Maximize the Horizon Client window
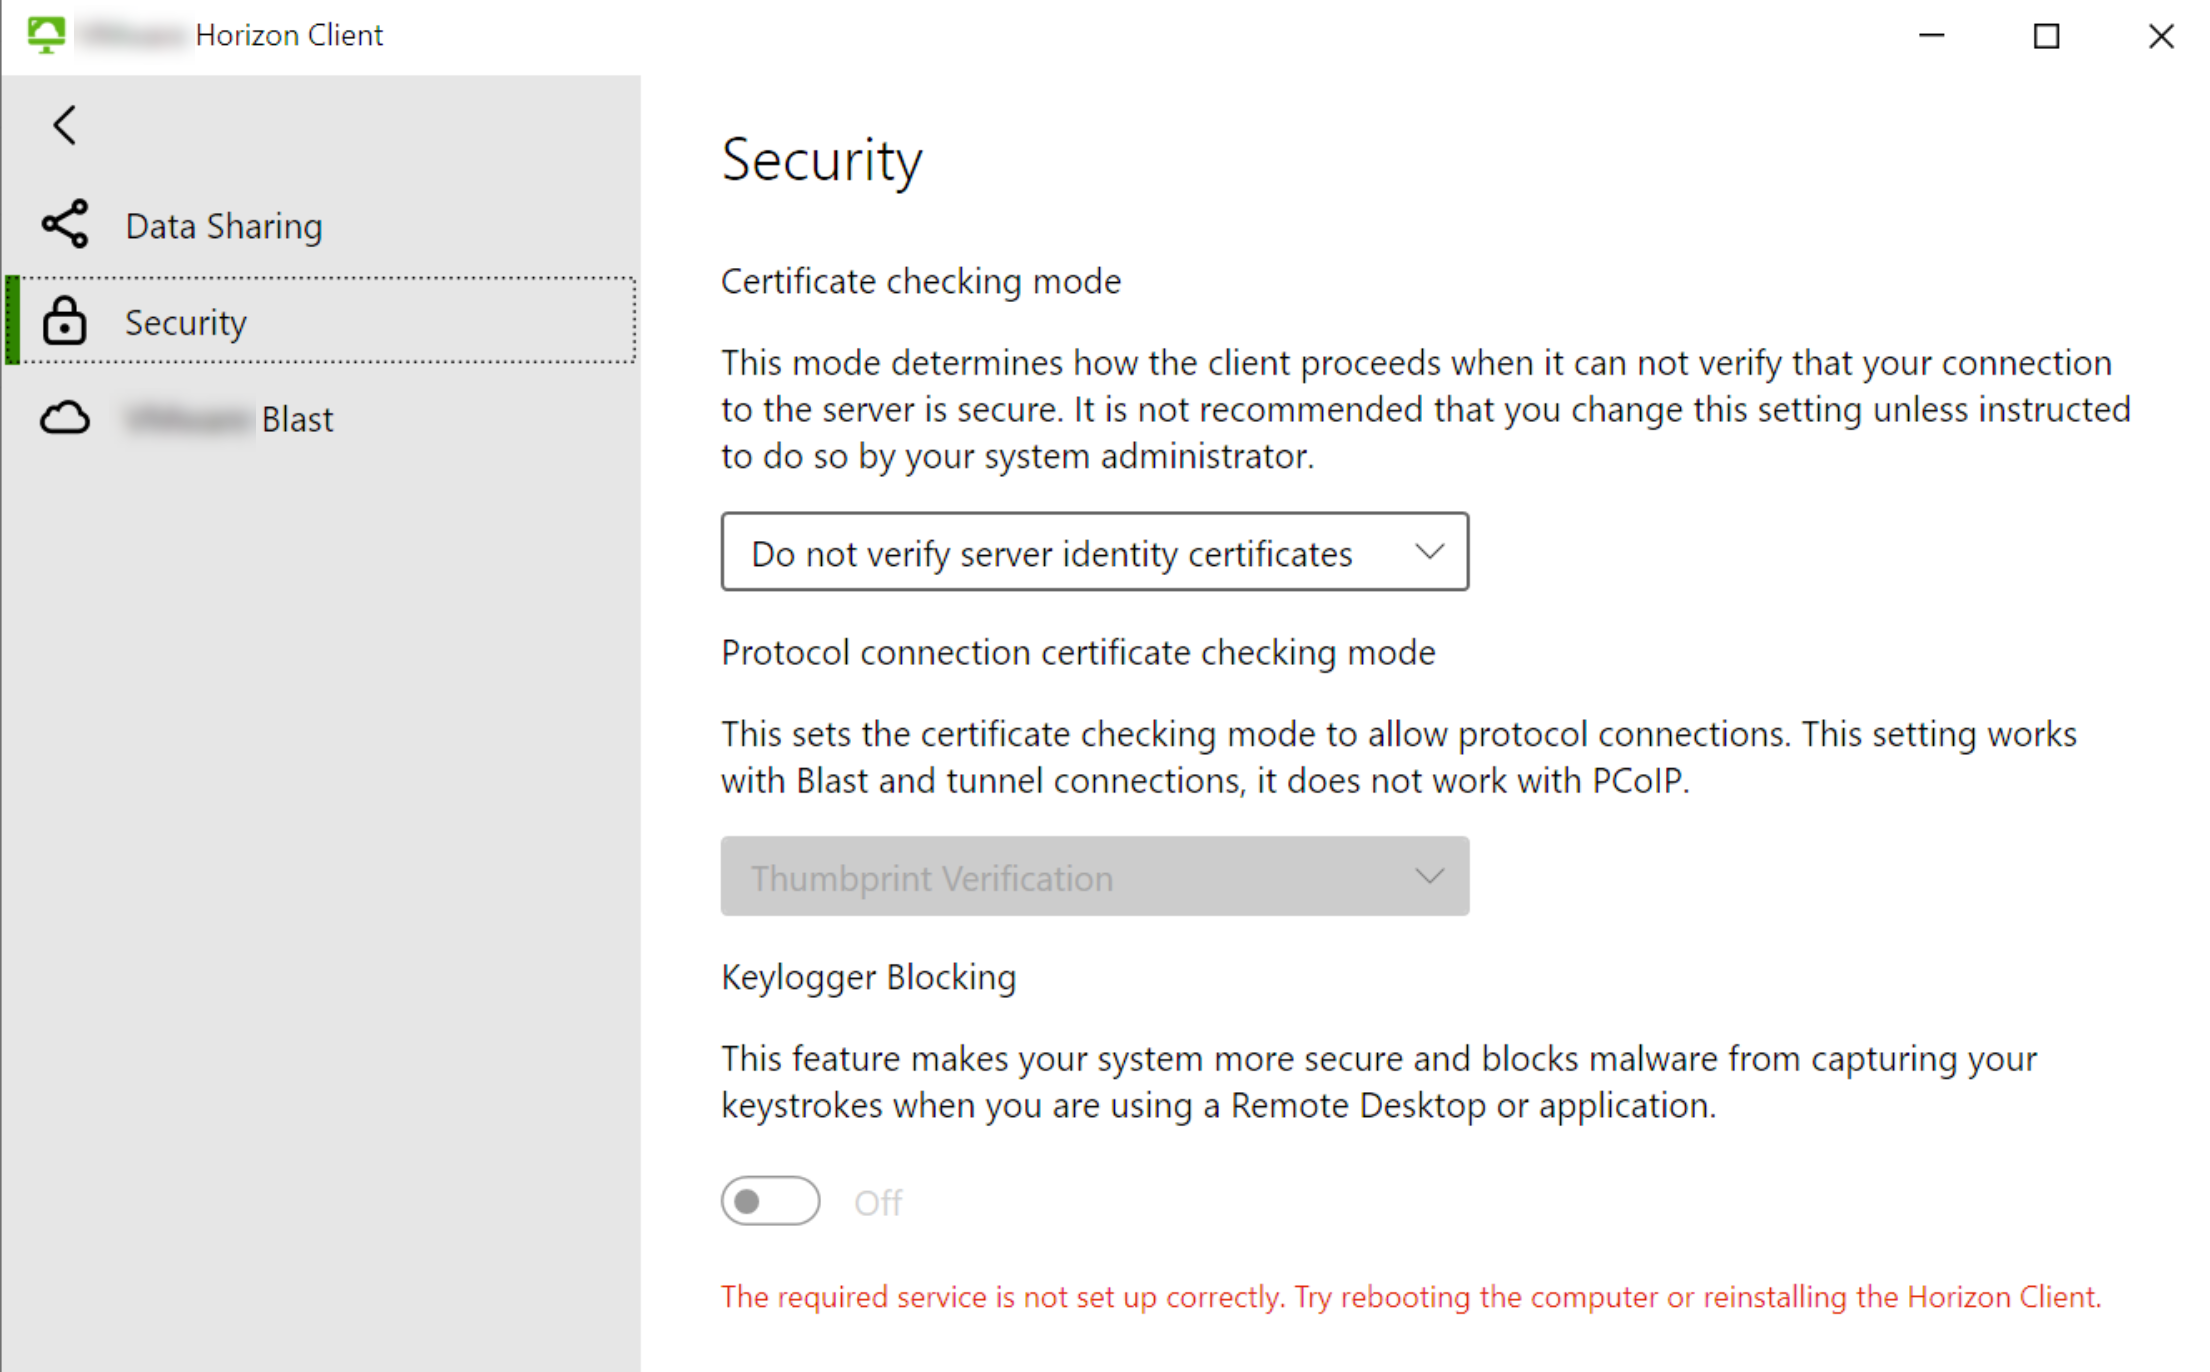The width and height of the screenshot is (2210, 1372). [x=2047, y=36]
